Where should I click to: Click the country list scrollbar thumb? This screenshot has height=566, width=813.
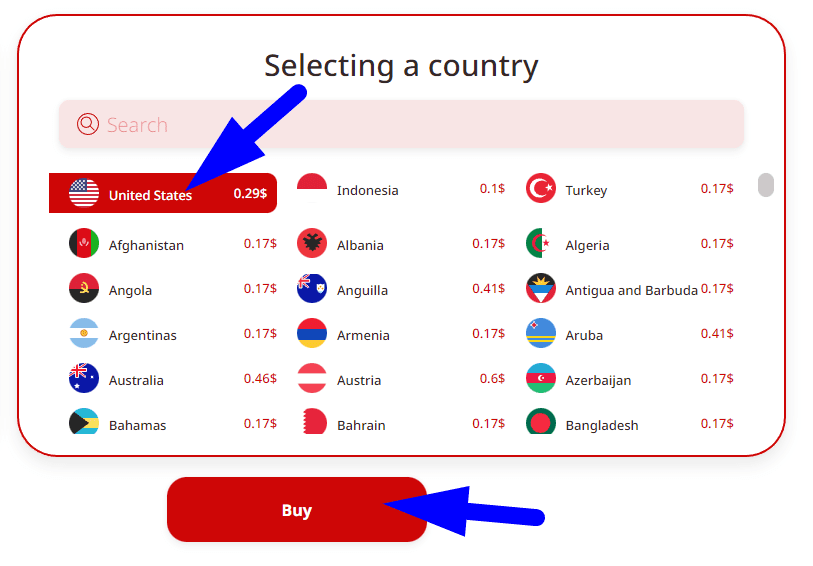766,185
